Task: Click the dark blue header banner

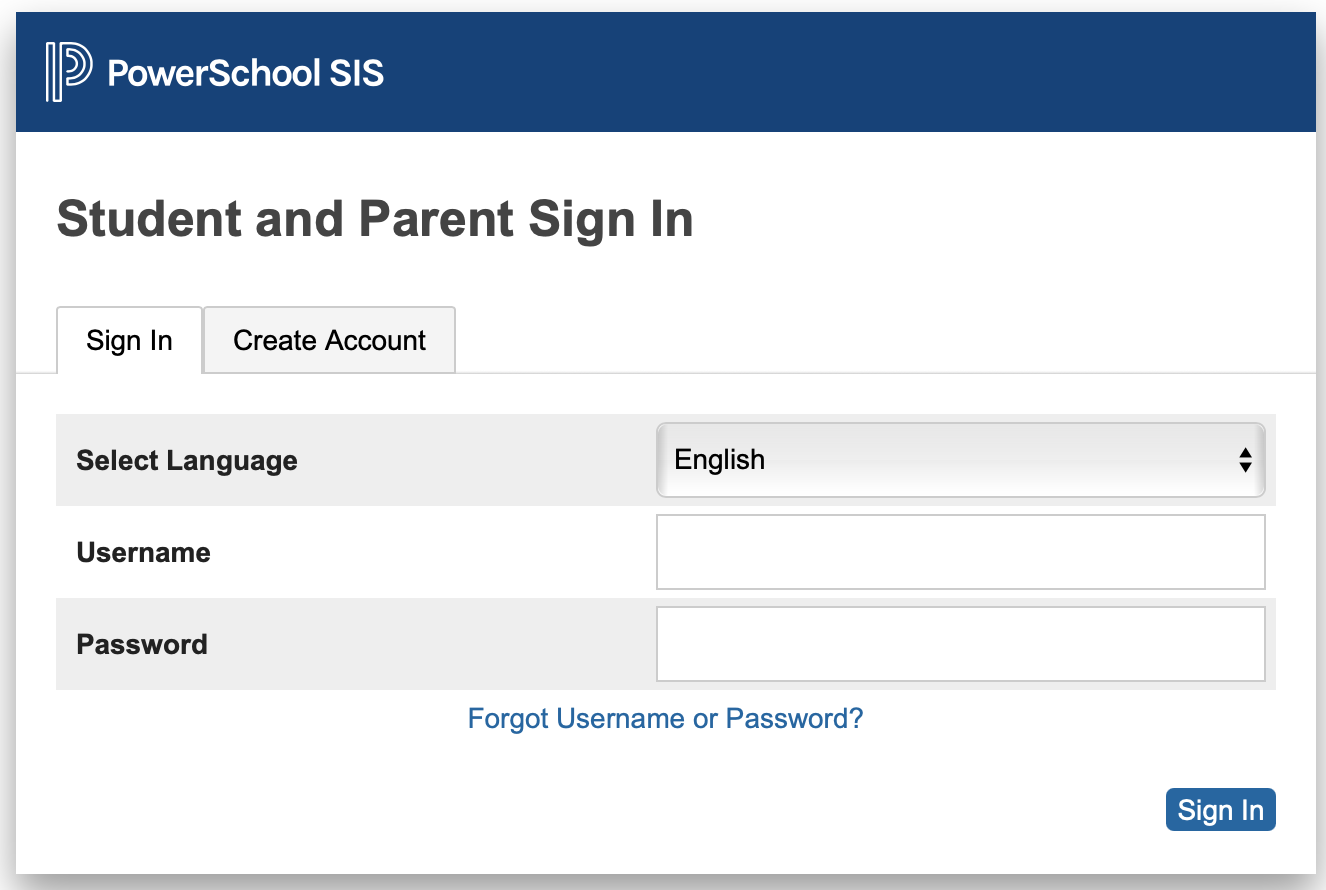Action: click(666, 72)
